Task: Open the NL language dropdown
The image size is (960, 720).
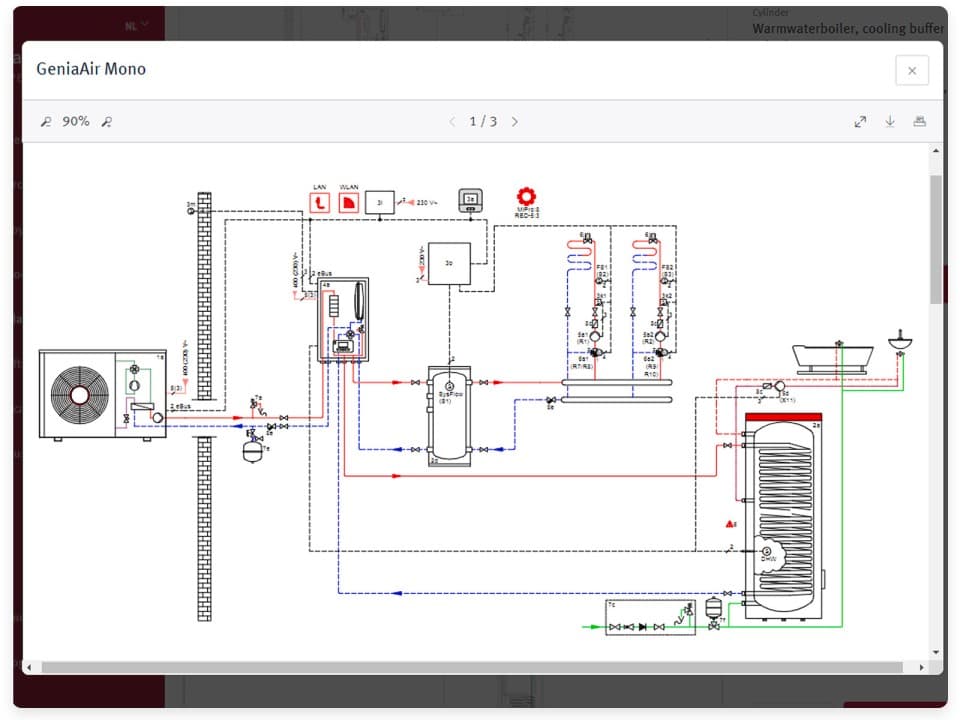Action: [x=137, y=25]
